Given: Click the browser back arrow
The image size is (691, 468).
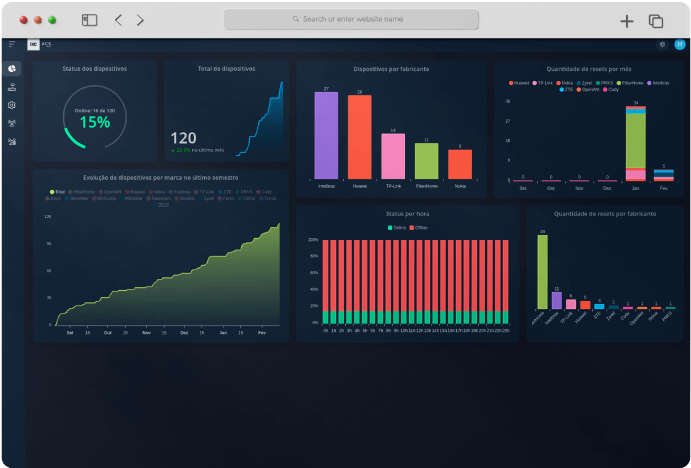Looking at the screenshot, I should click(x=118, y=20).
